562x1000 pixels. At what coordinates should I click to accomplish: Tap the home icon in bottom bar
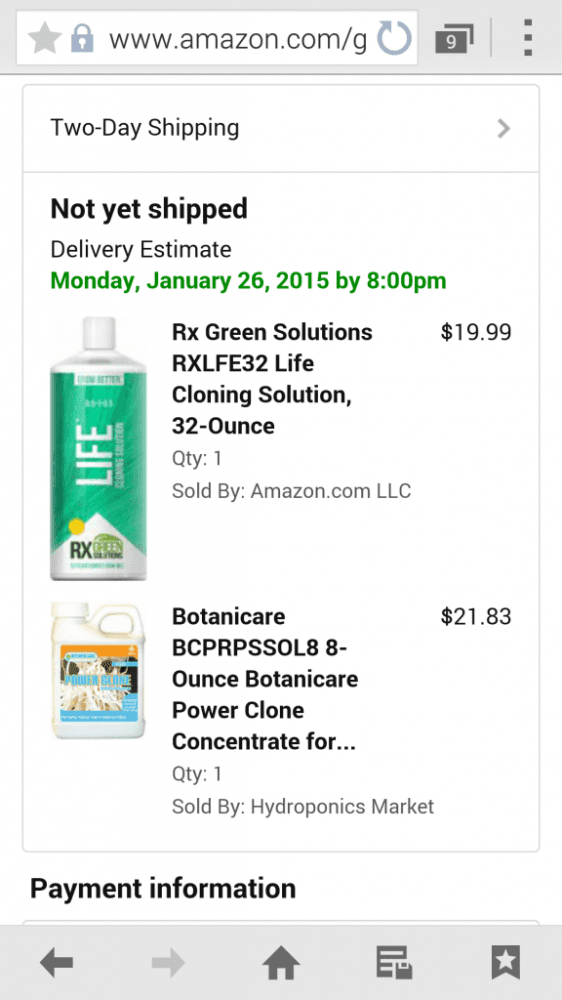(x=281, y=962)
